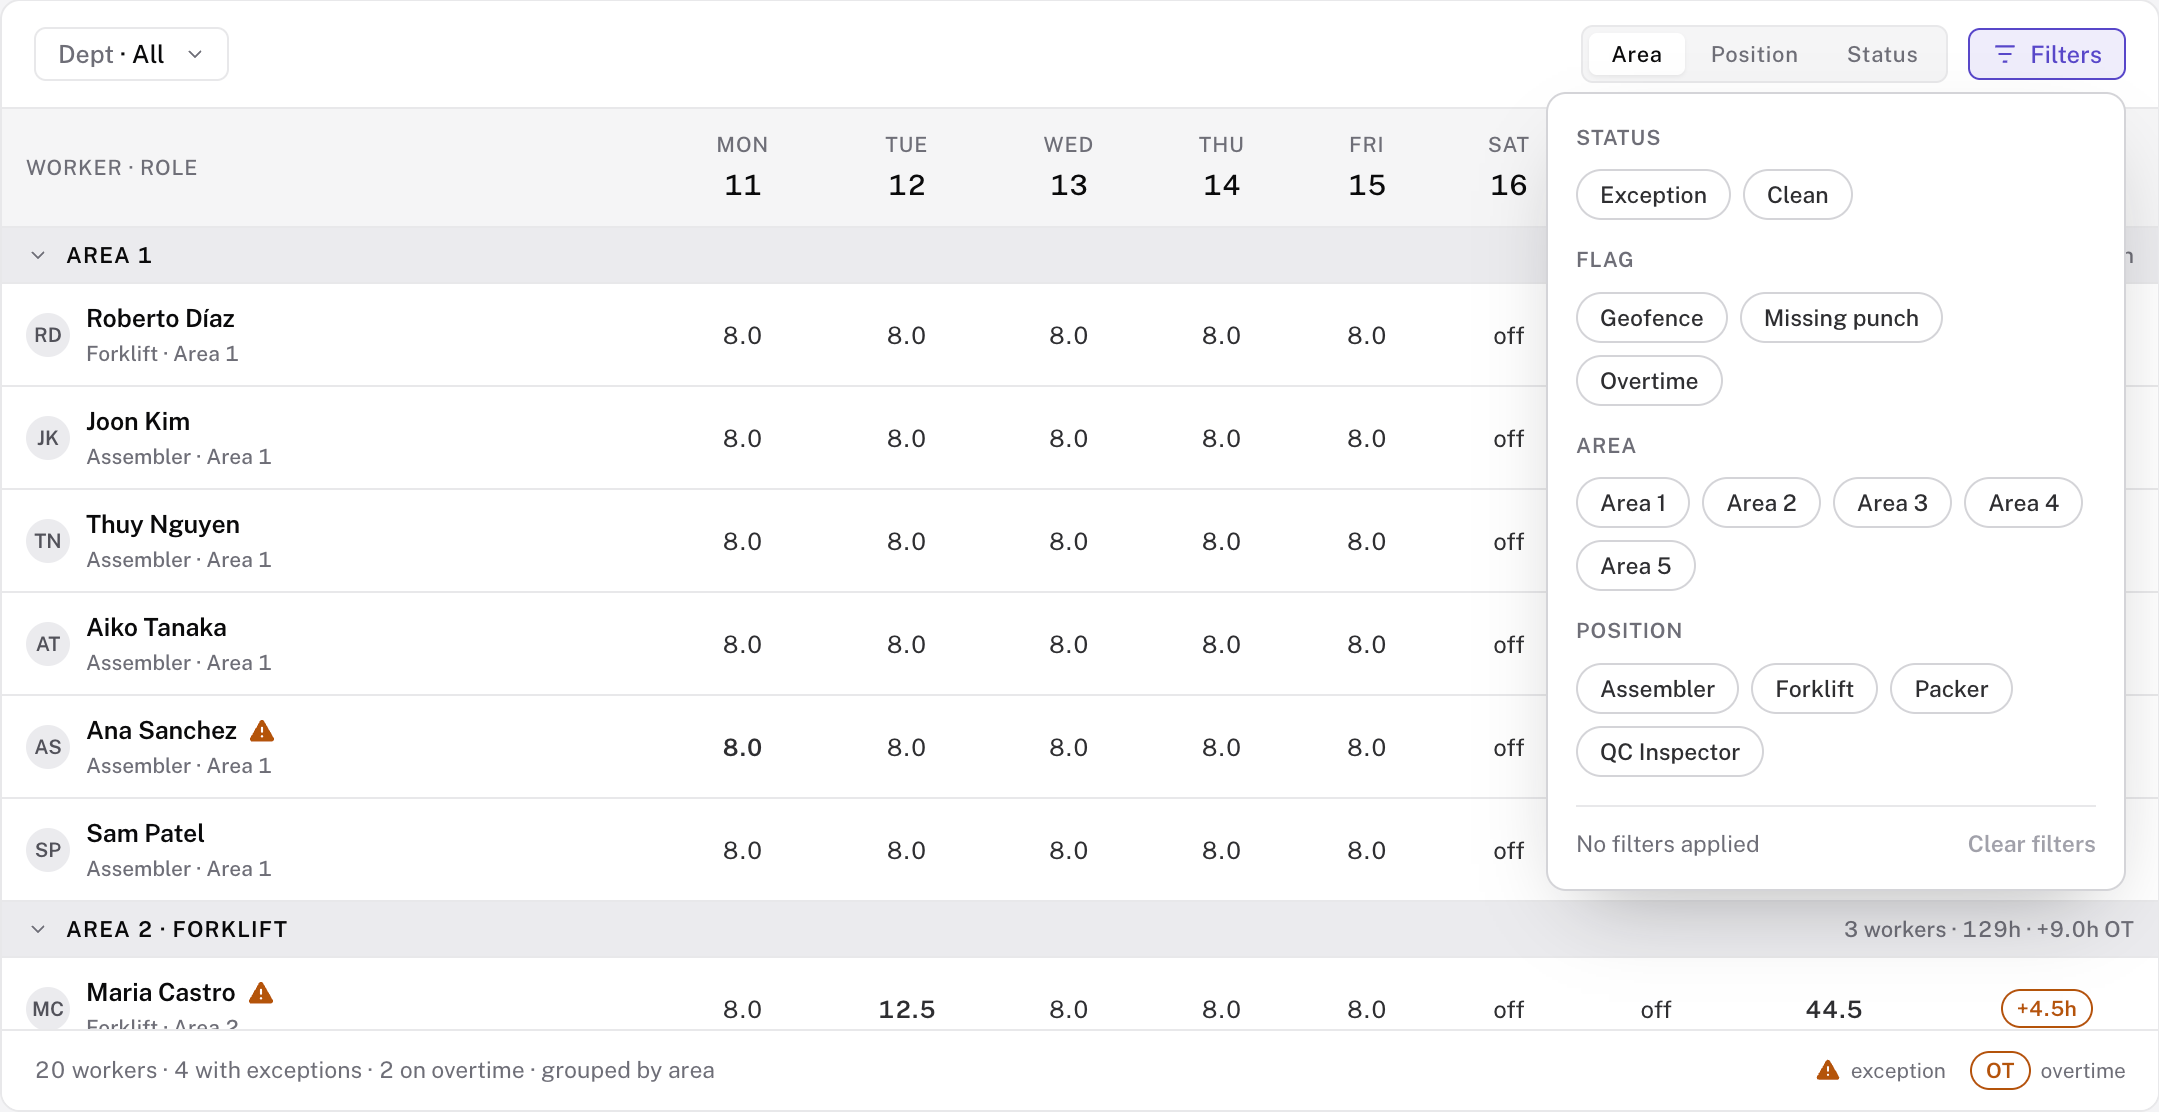Open Roberto Díaz worker row
Image resolution: width=2159 pixels, height=1112 pixels.
click(x=774, y=335)
